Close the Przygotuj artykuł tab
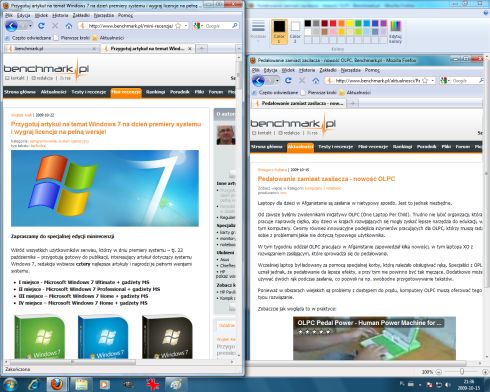Viewport: 490px width, 392px height. (190, 49)
